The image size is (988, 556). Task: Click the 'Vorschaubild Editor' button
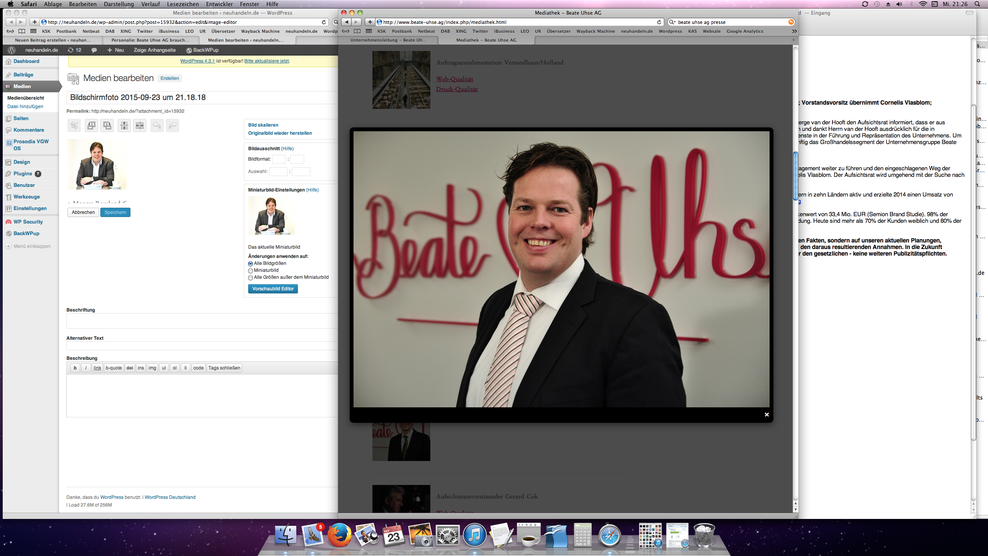[x=273, y=289]
